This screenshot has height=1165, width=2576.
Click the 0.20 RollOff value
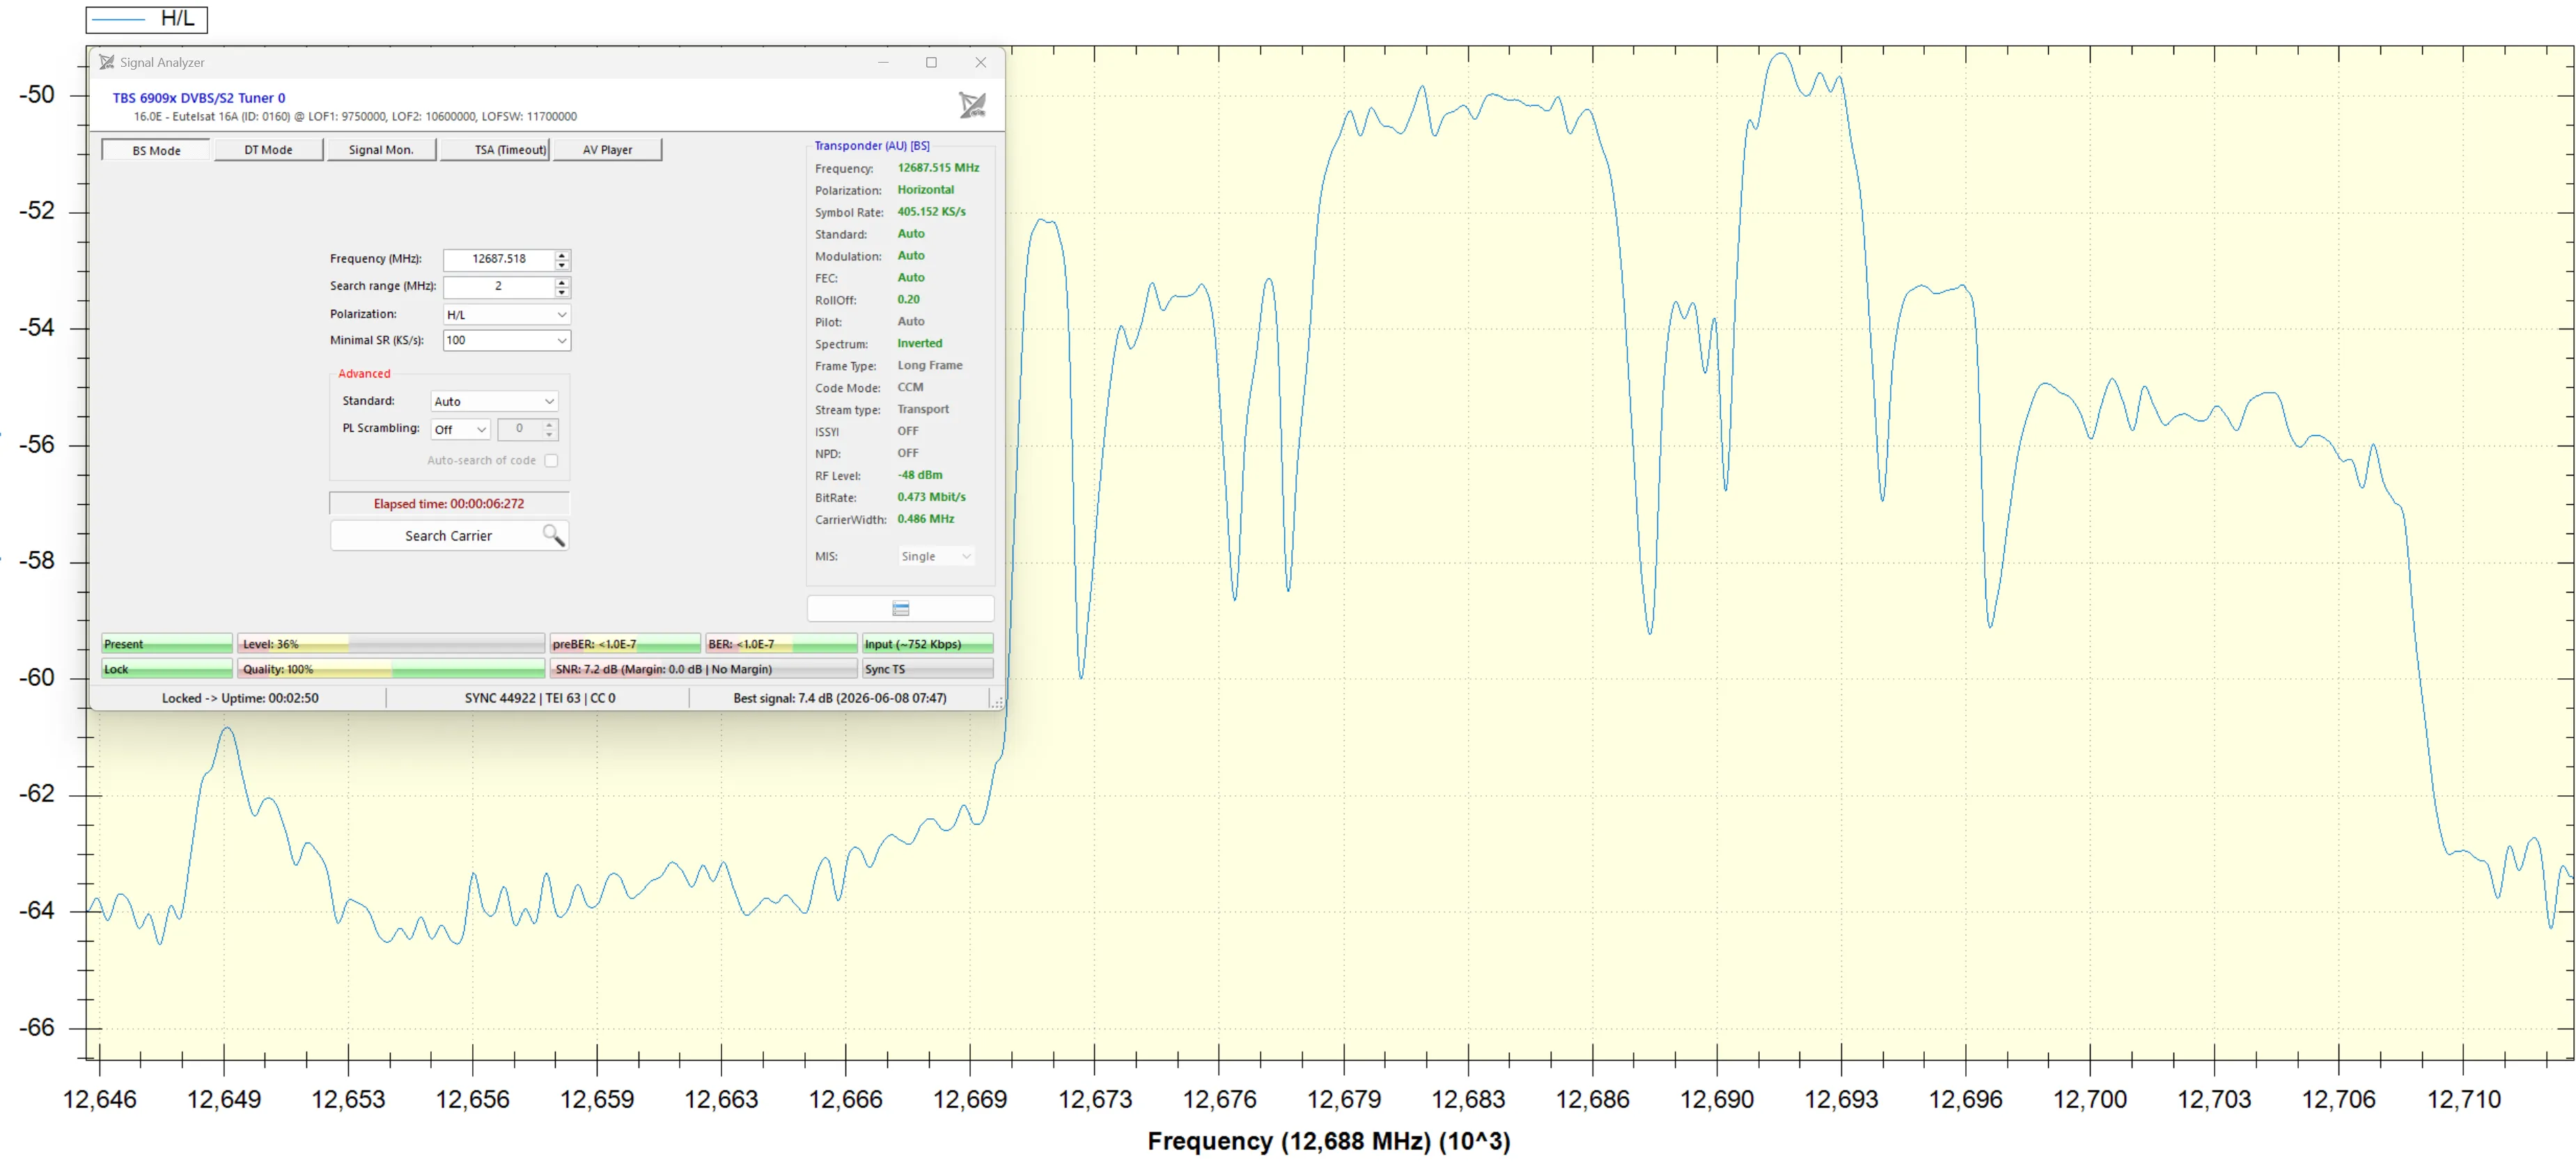[908, 299]
